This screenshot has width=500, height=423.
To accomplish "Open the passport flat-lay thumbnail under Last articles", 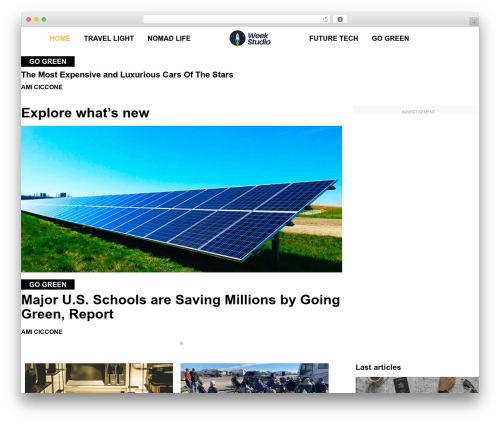I will (417, 385).
